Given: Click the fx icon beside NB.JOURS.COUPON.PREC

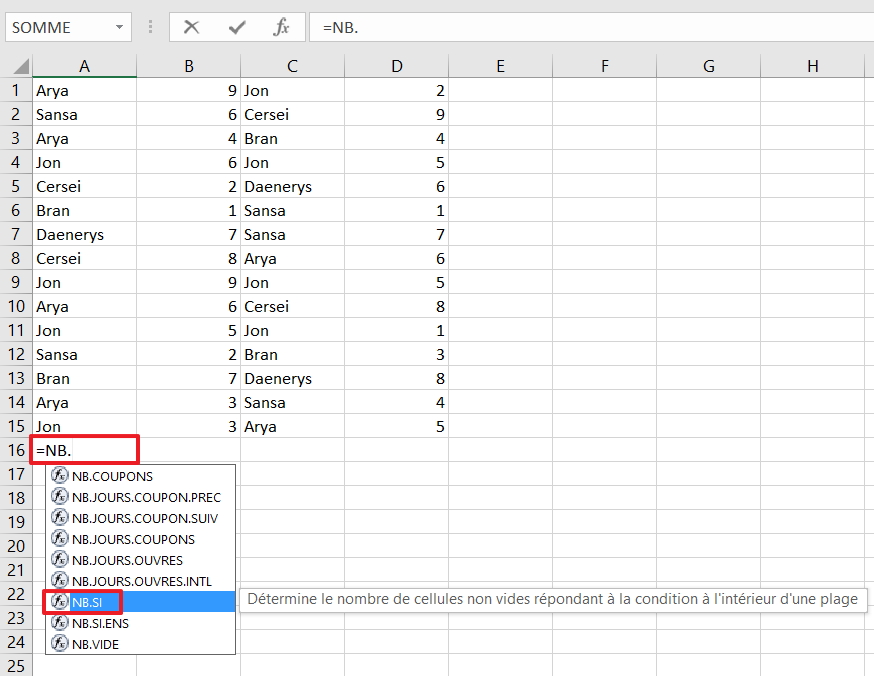Looking at the screenshot, I should coord(59,497).
